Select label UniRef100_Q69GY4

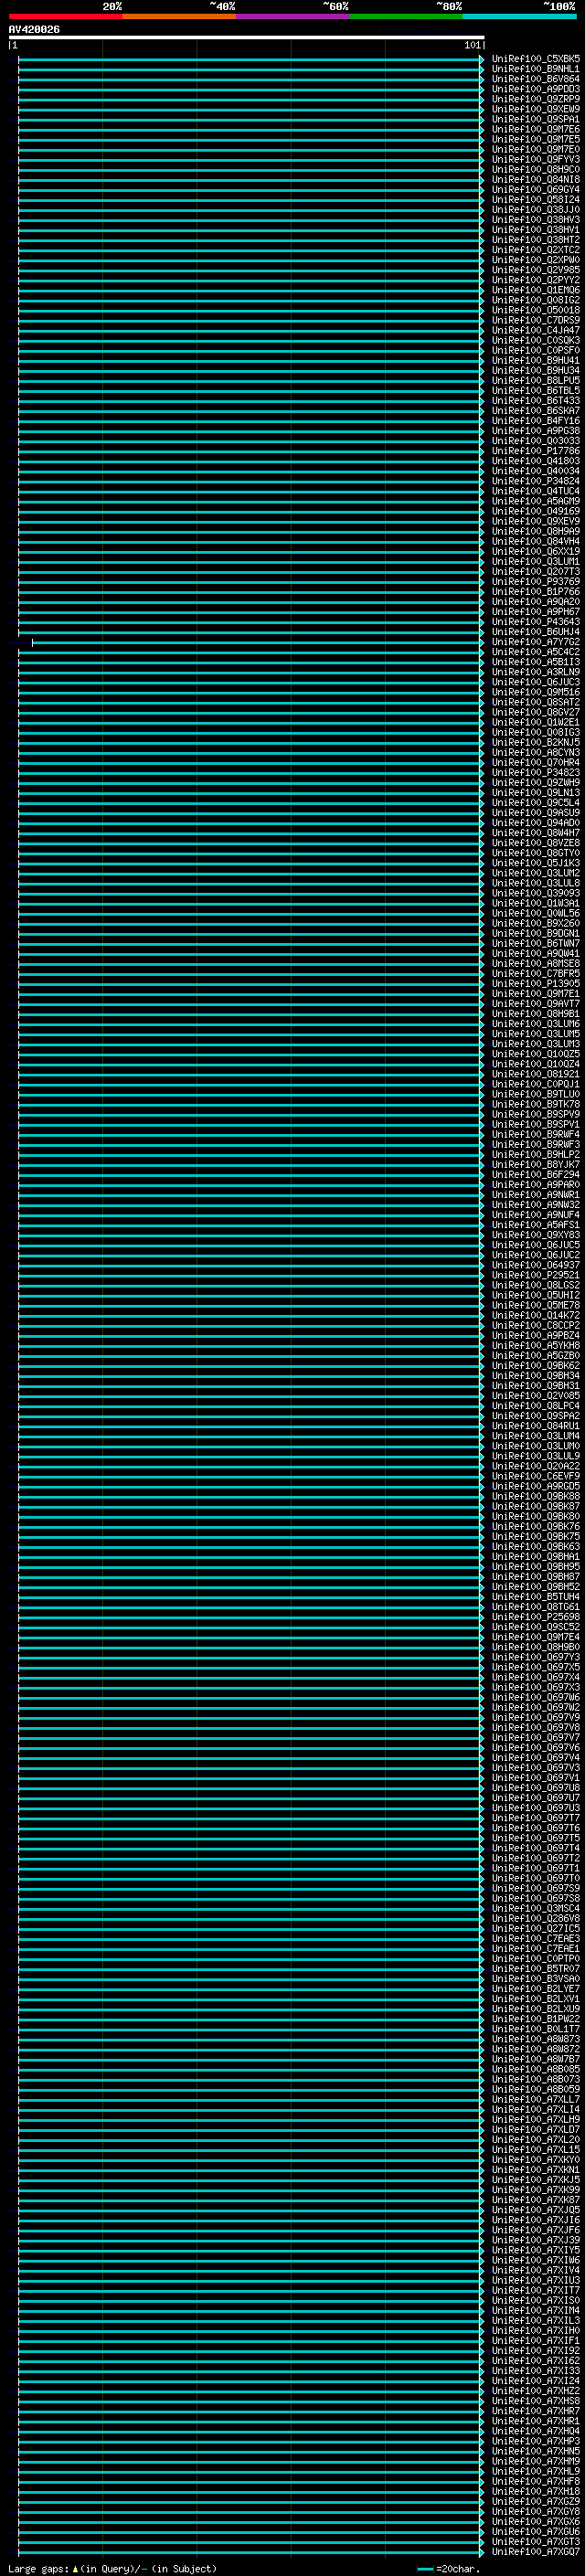536,189
